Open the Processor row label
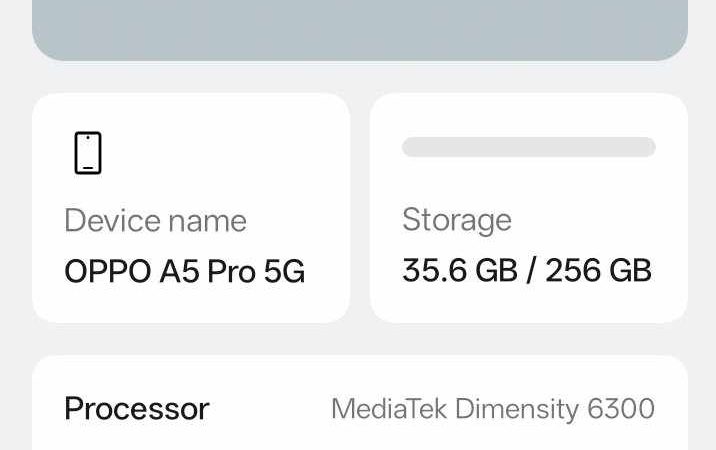The image size is (716, 450). (x=136, y=408)
